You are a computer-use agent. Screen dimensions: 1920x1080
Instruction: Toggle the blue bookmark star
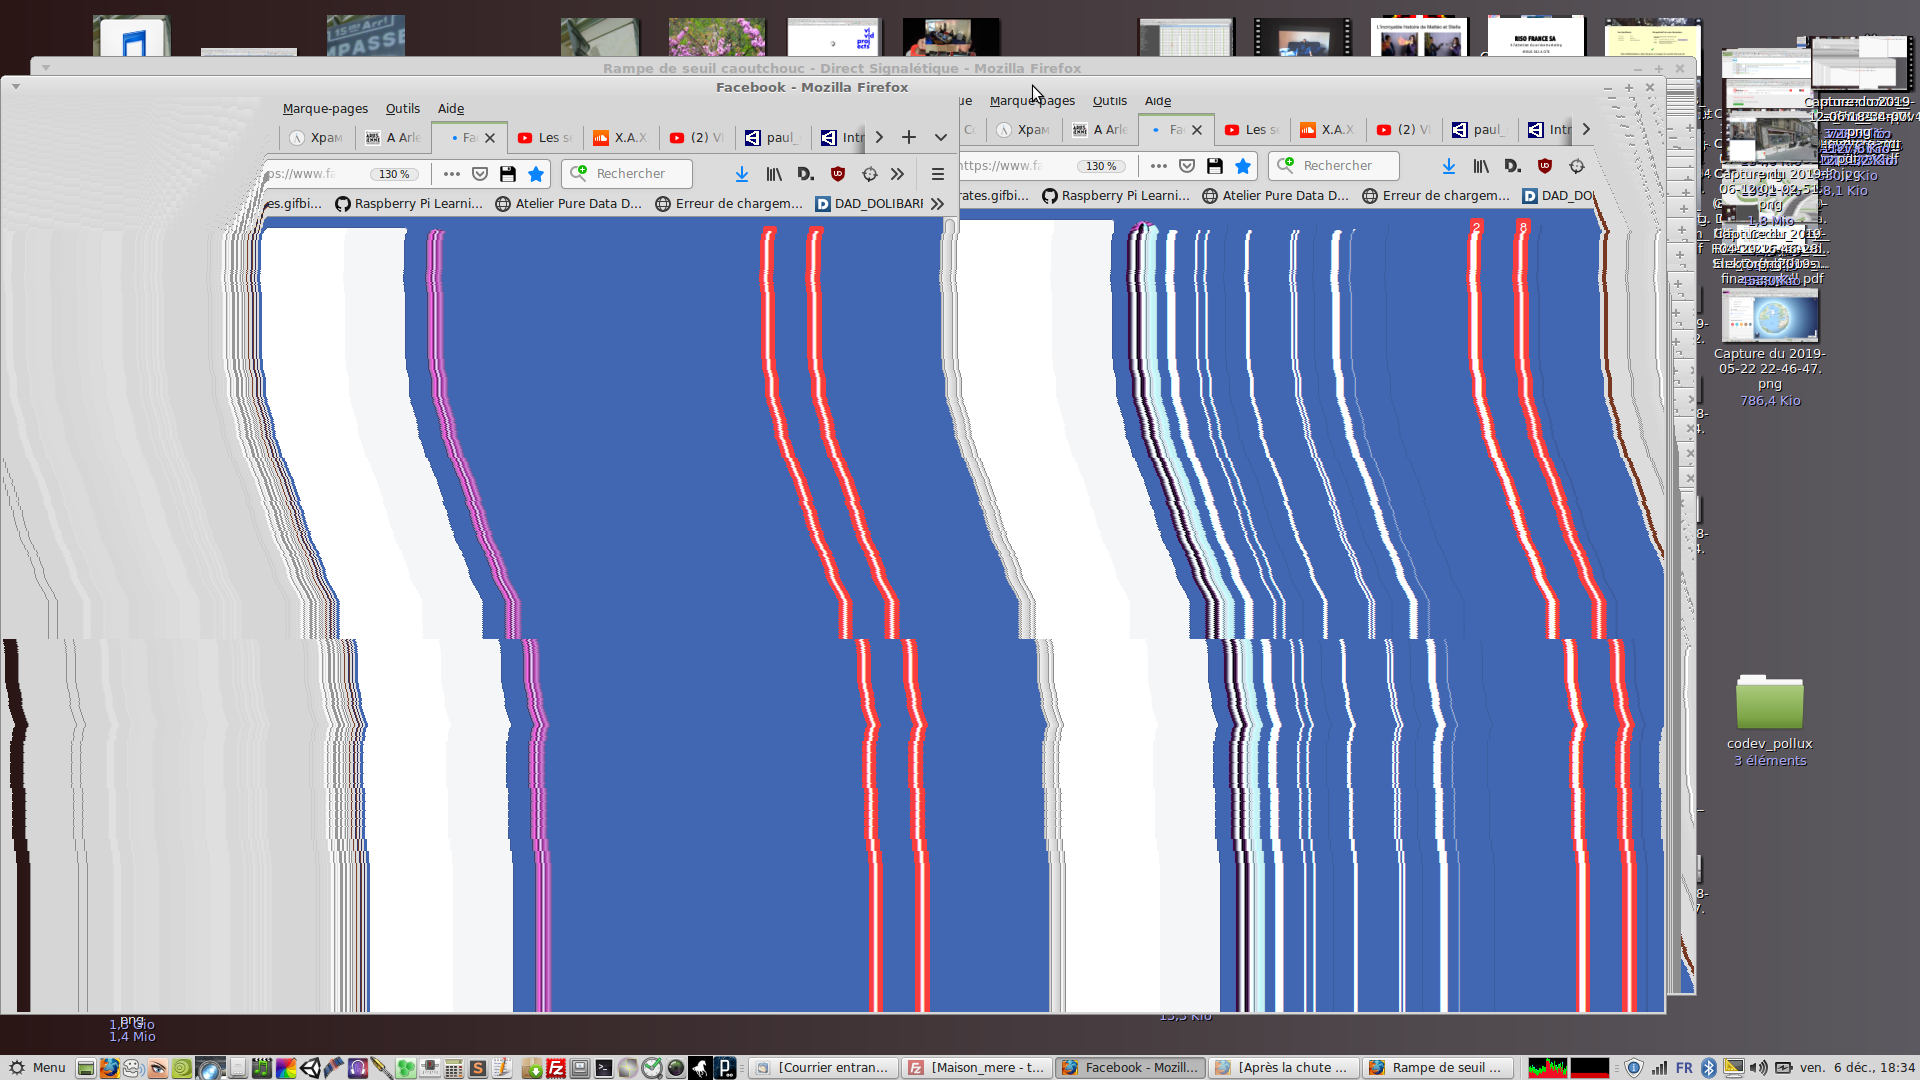coord(536,174)
